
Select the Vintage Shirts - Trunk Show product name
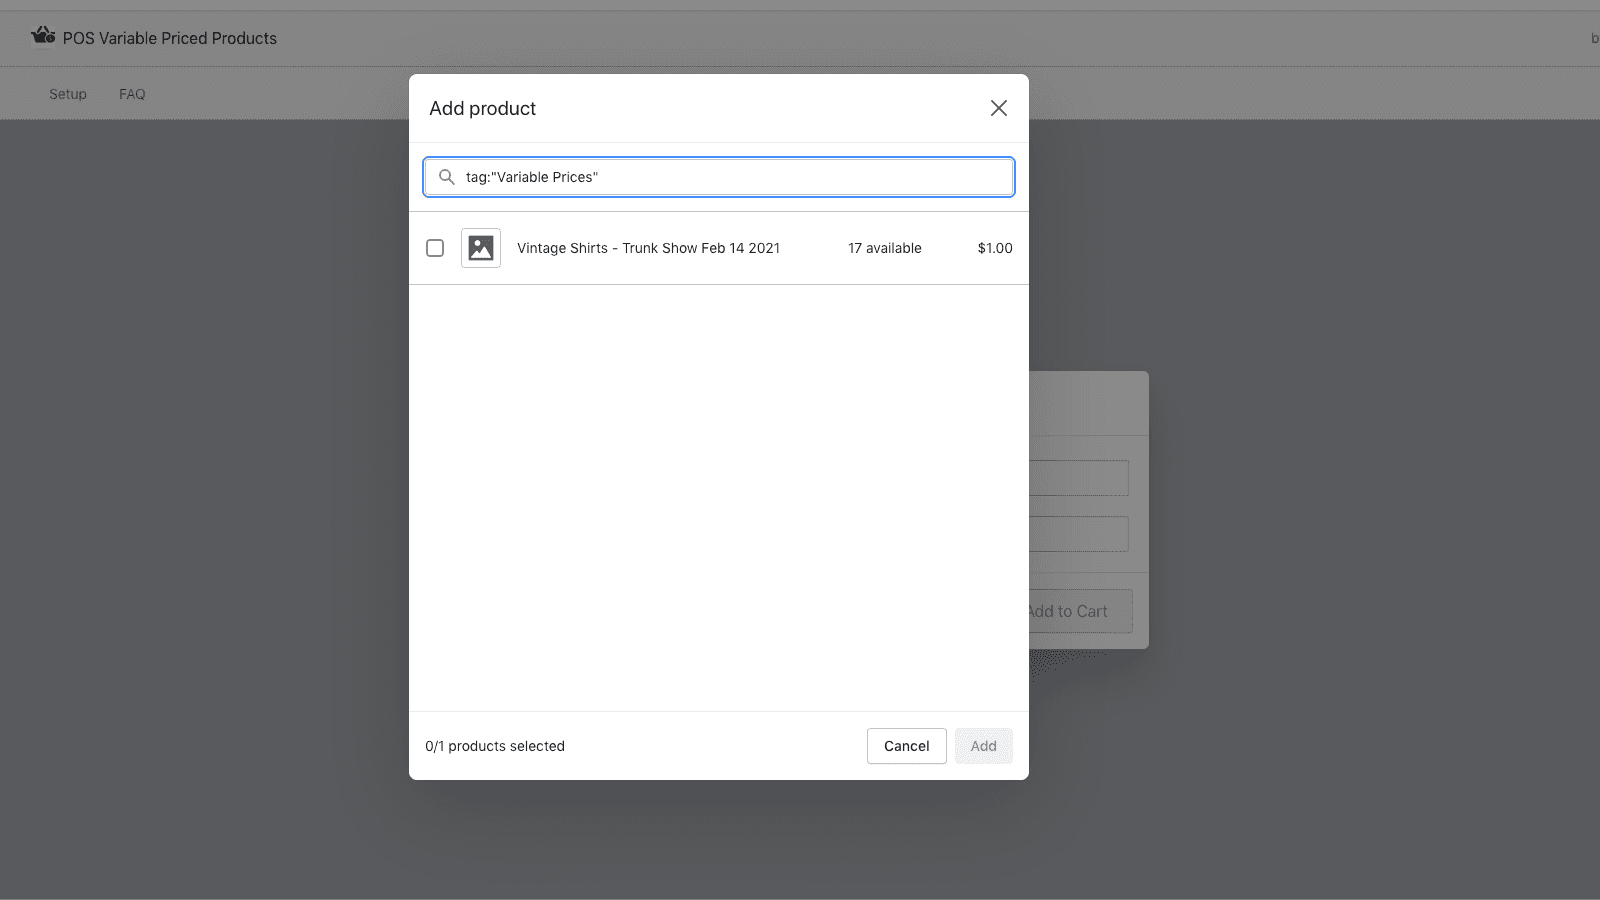[648, 248]
